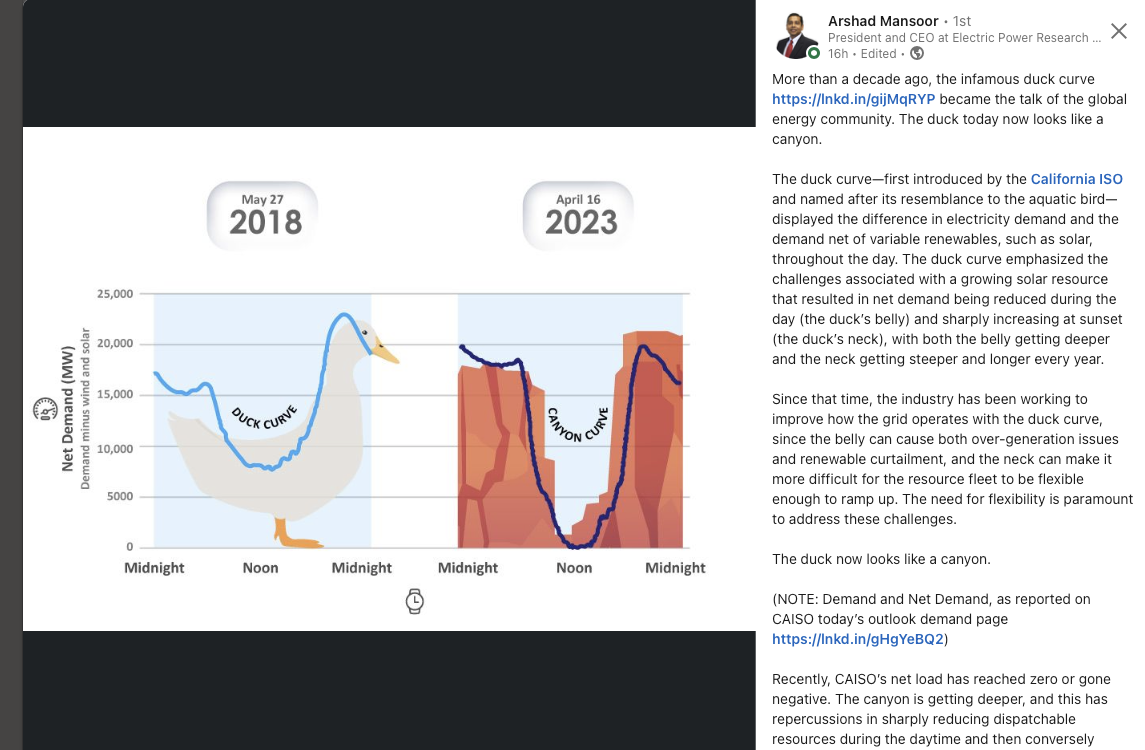Open Arshad Mansoor's name link
This screenshot has width=1145, height=750.
coord(883,21)
